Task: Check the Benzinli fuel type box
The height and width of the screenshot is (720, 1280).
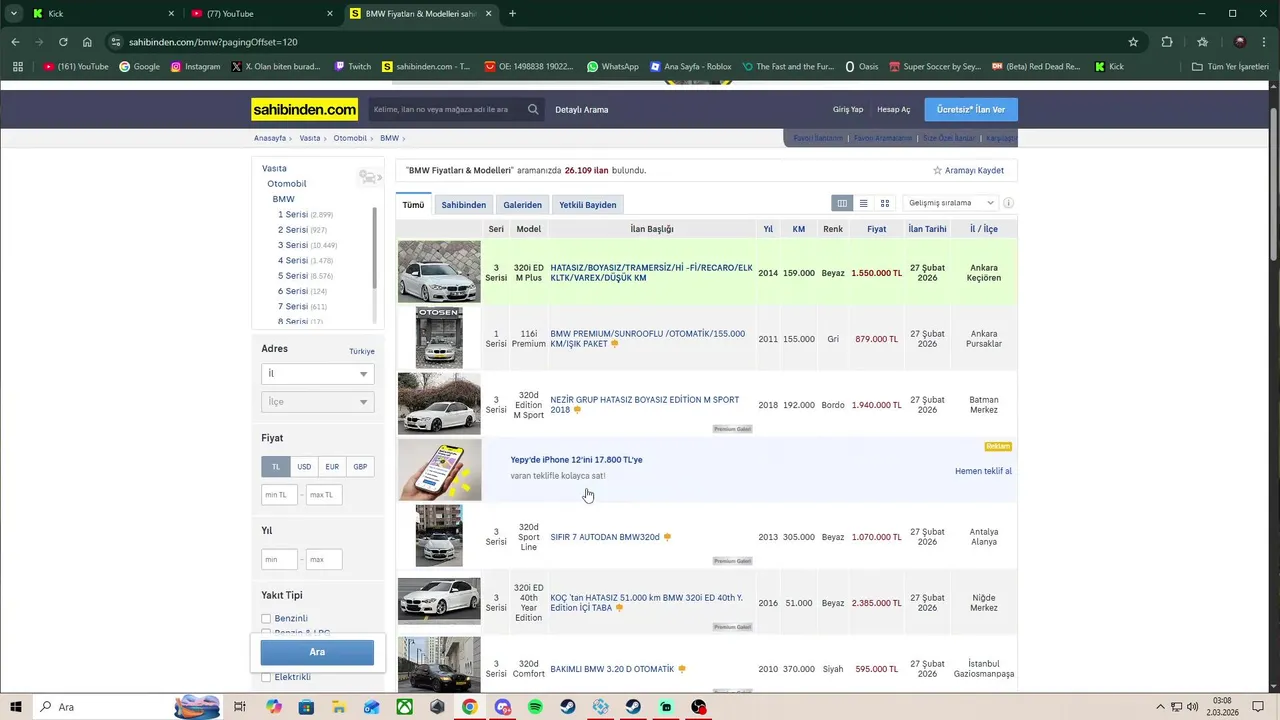Action: pos(266,619)
